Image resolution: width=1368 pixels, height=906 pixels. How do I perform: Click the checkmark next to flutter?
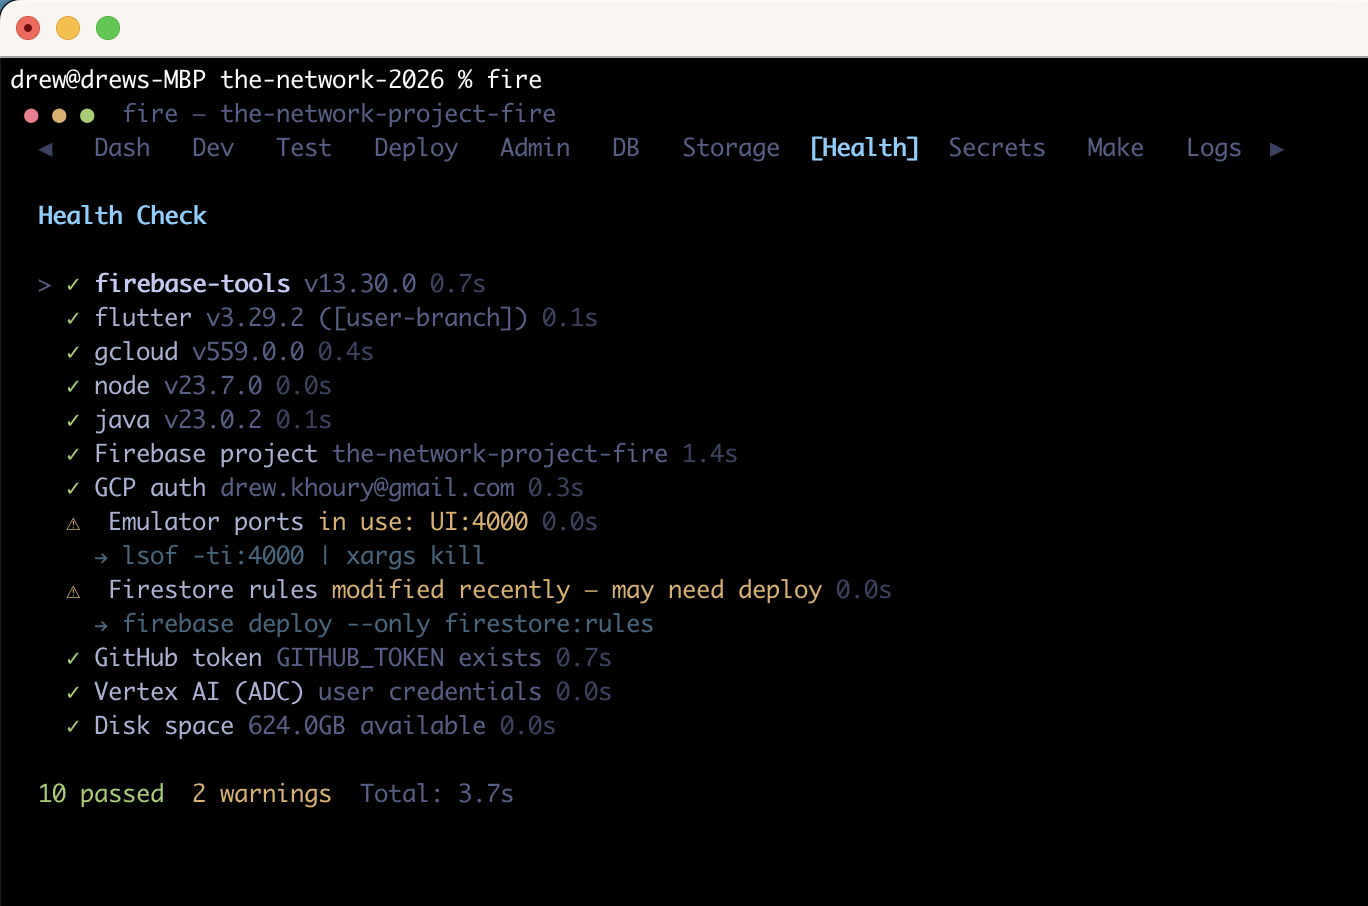(73, 319)
